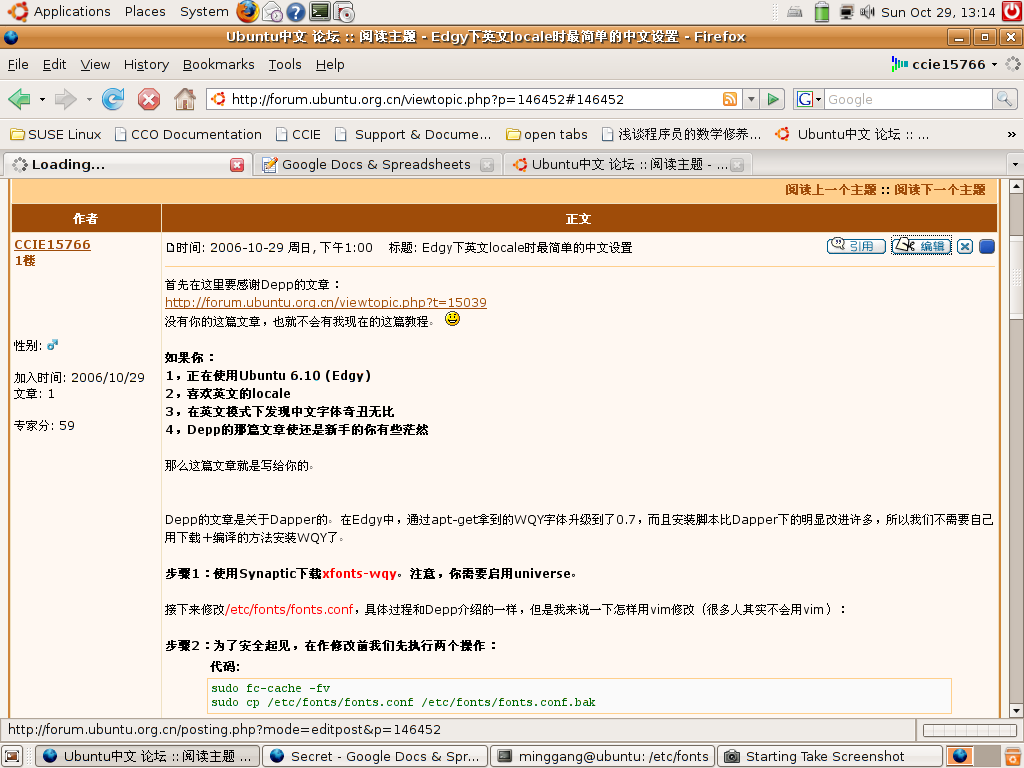Click the URL address field
Image resolution: width=1024 pixels, height=768 pixels.
475,99
